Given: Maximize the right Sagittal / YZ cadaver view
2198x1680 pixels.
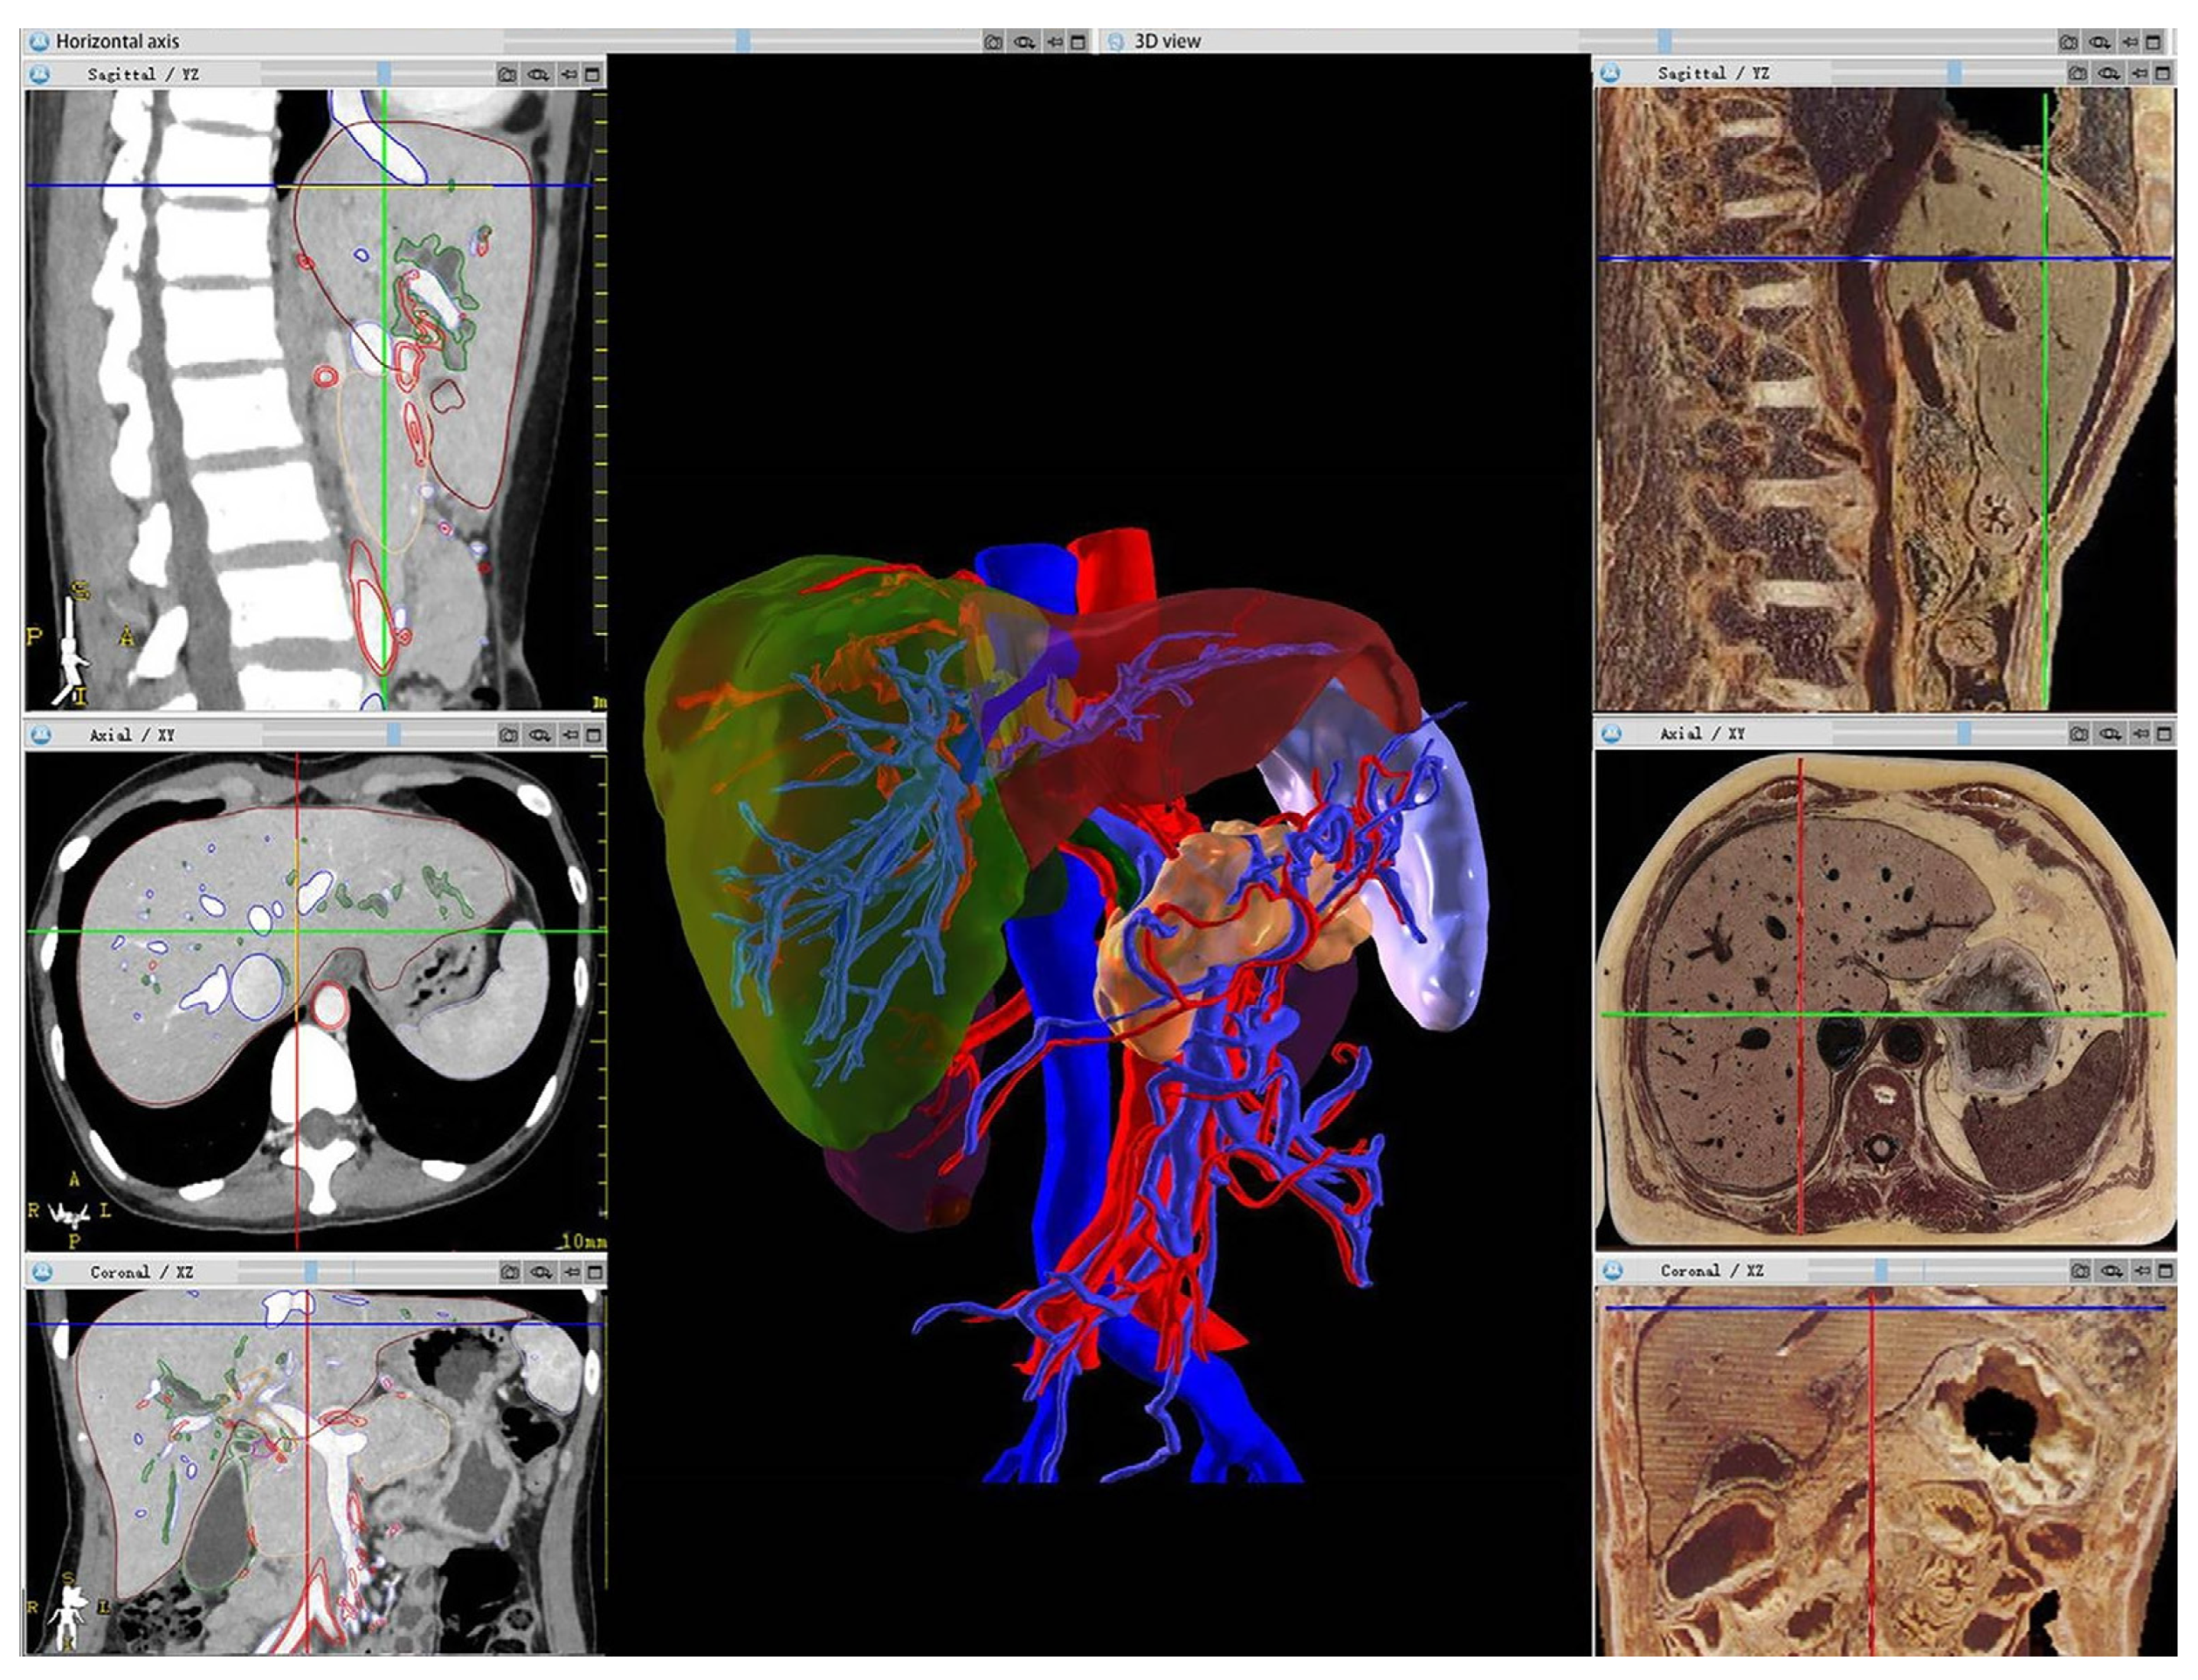Looking at the screenshot, I should (x=2162, y=73).
